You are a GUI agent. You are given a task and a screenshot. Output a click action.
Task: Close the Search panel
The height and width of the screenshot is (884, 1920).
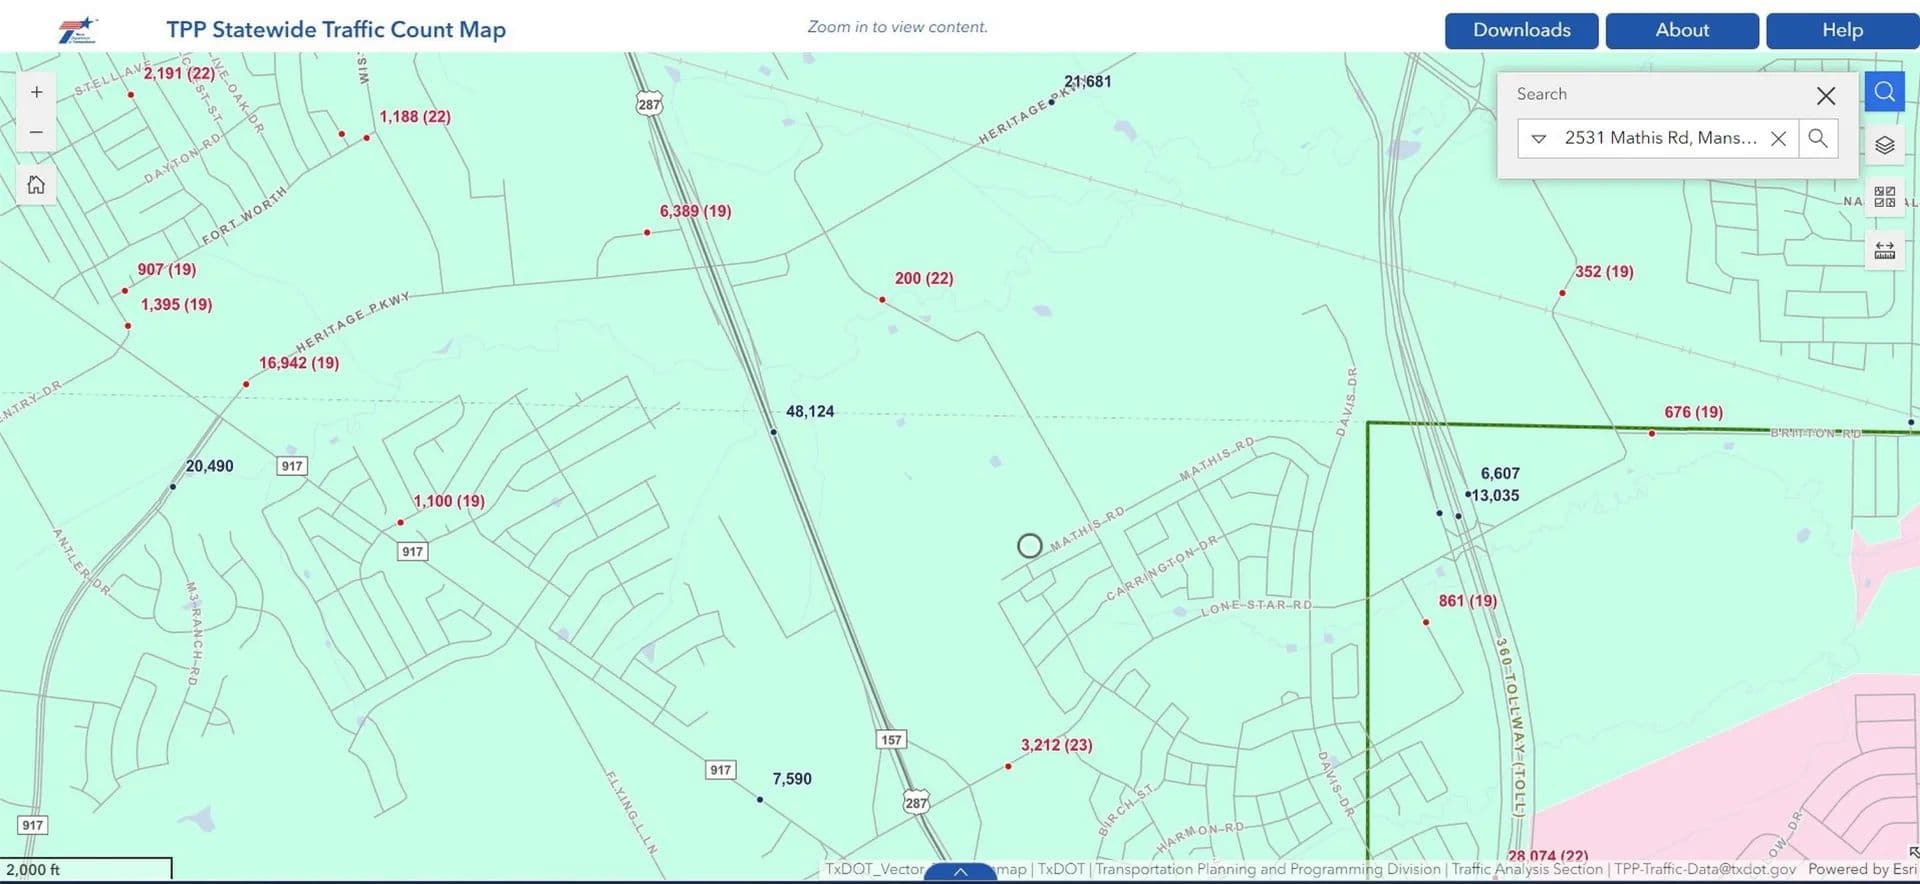click(1825, 95)
